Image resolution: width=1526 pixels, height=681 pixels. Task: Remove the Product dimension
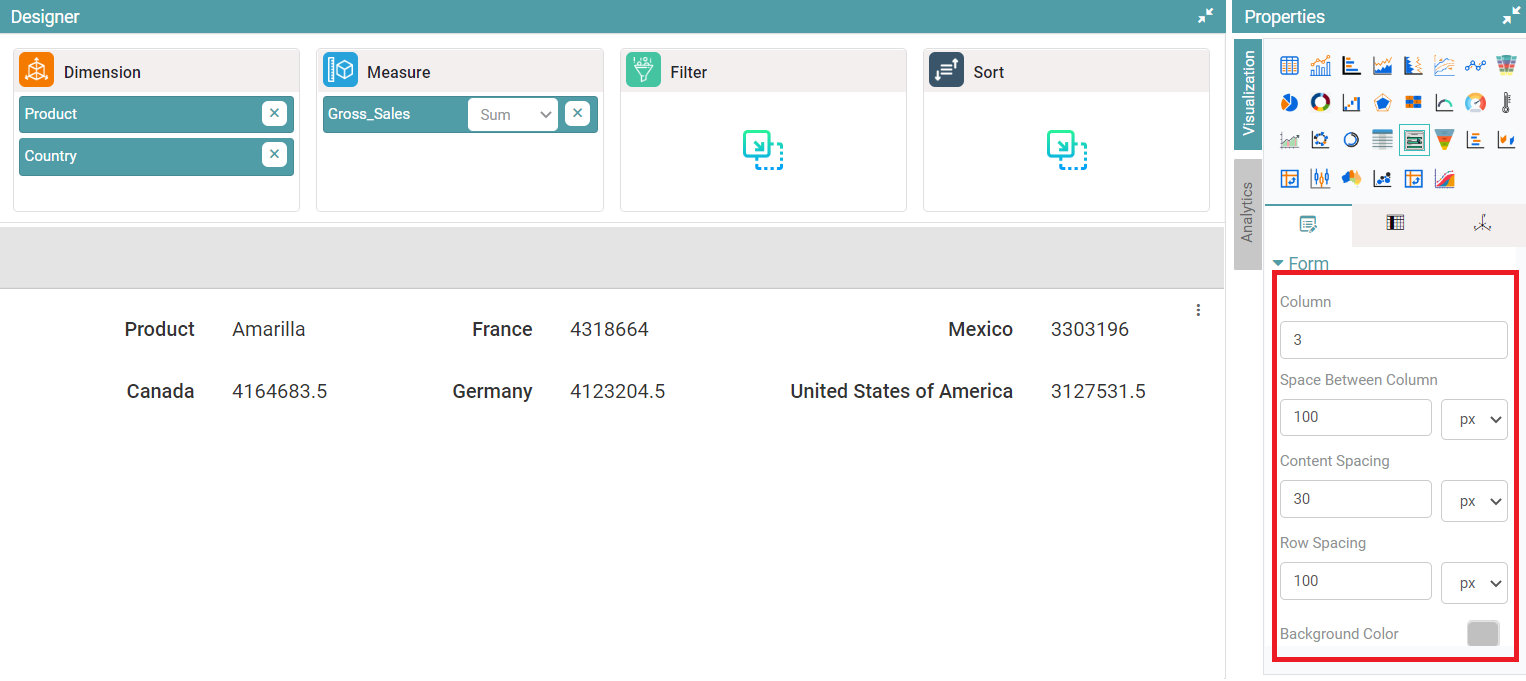[274, 114]
